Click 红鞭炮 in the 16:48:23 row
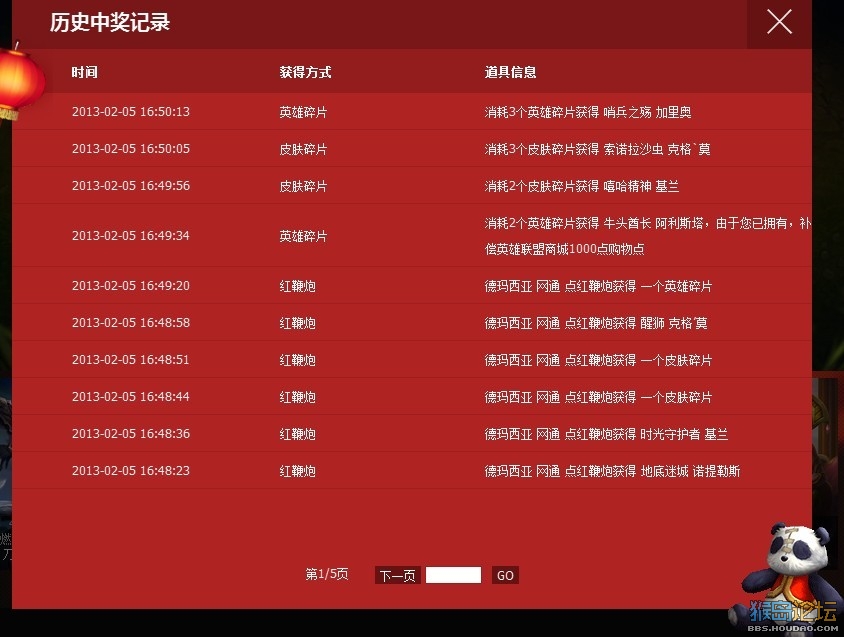This screenshot has height=637, width=844. click(297, 471)
